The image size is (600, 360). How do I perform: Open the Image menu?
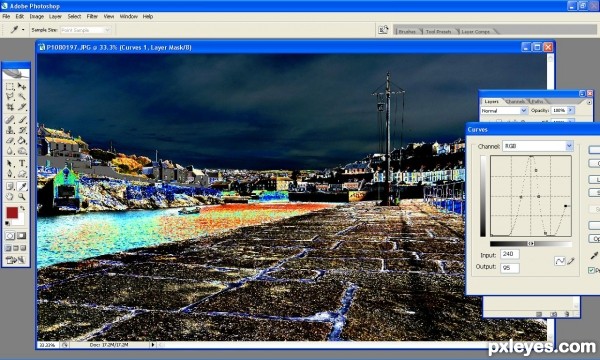pos(37,16)
